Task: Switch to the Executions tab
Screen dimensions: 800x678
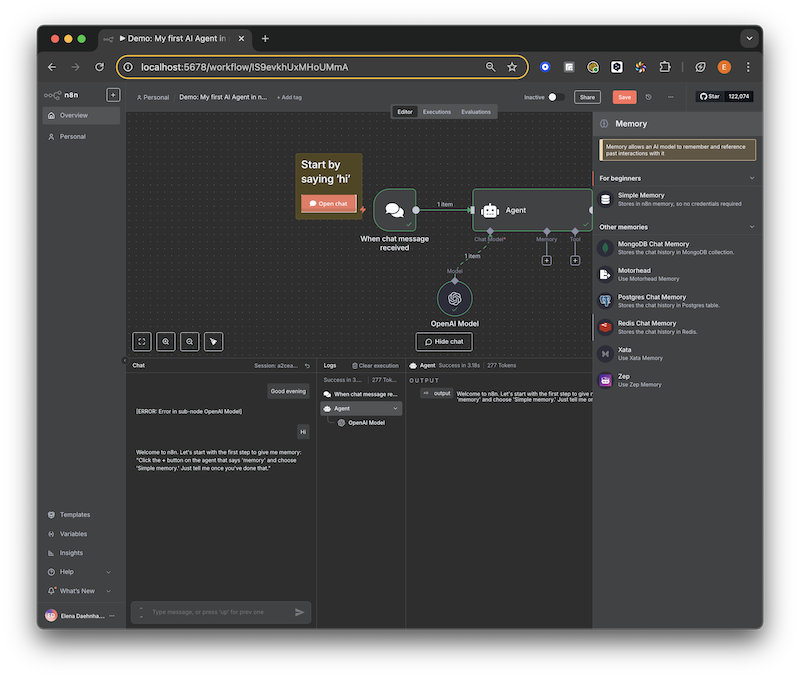Action: click(x=437, y=112)
